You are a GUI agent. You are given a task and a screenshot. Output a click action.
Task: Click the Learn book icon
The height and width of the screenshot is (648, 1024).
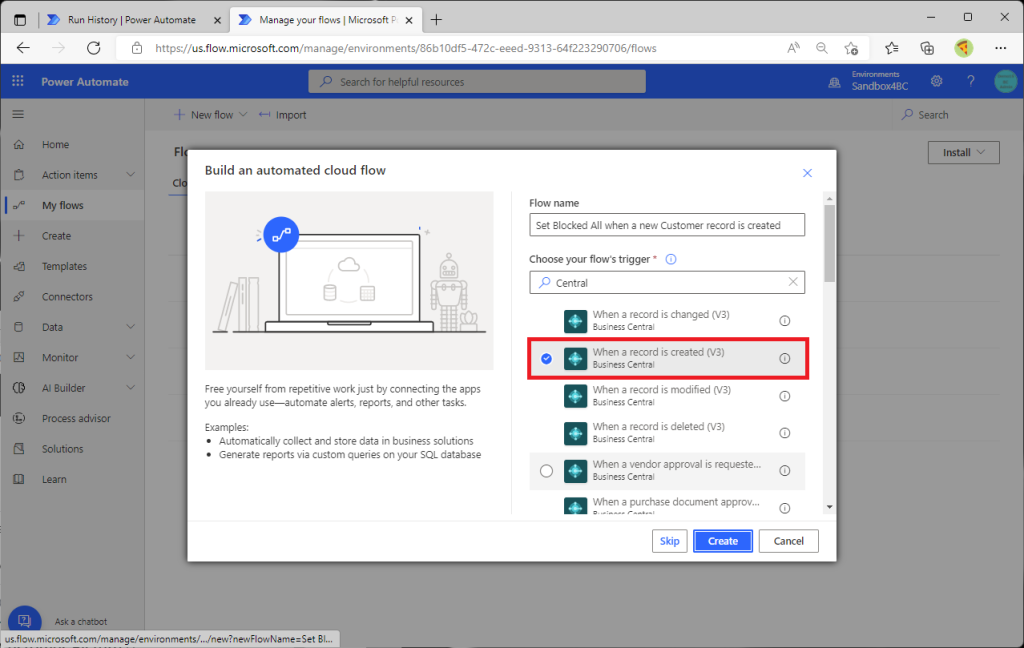tap(19, 479)
